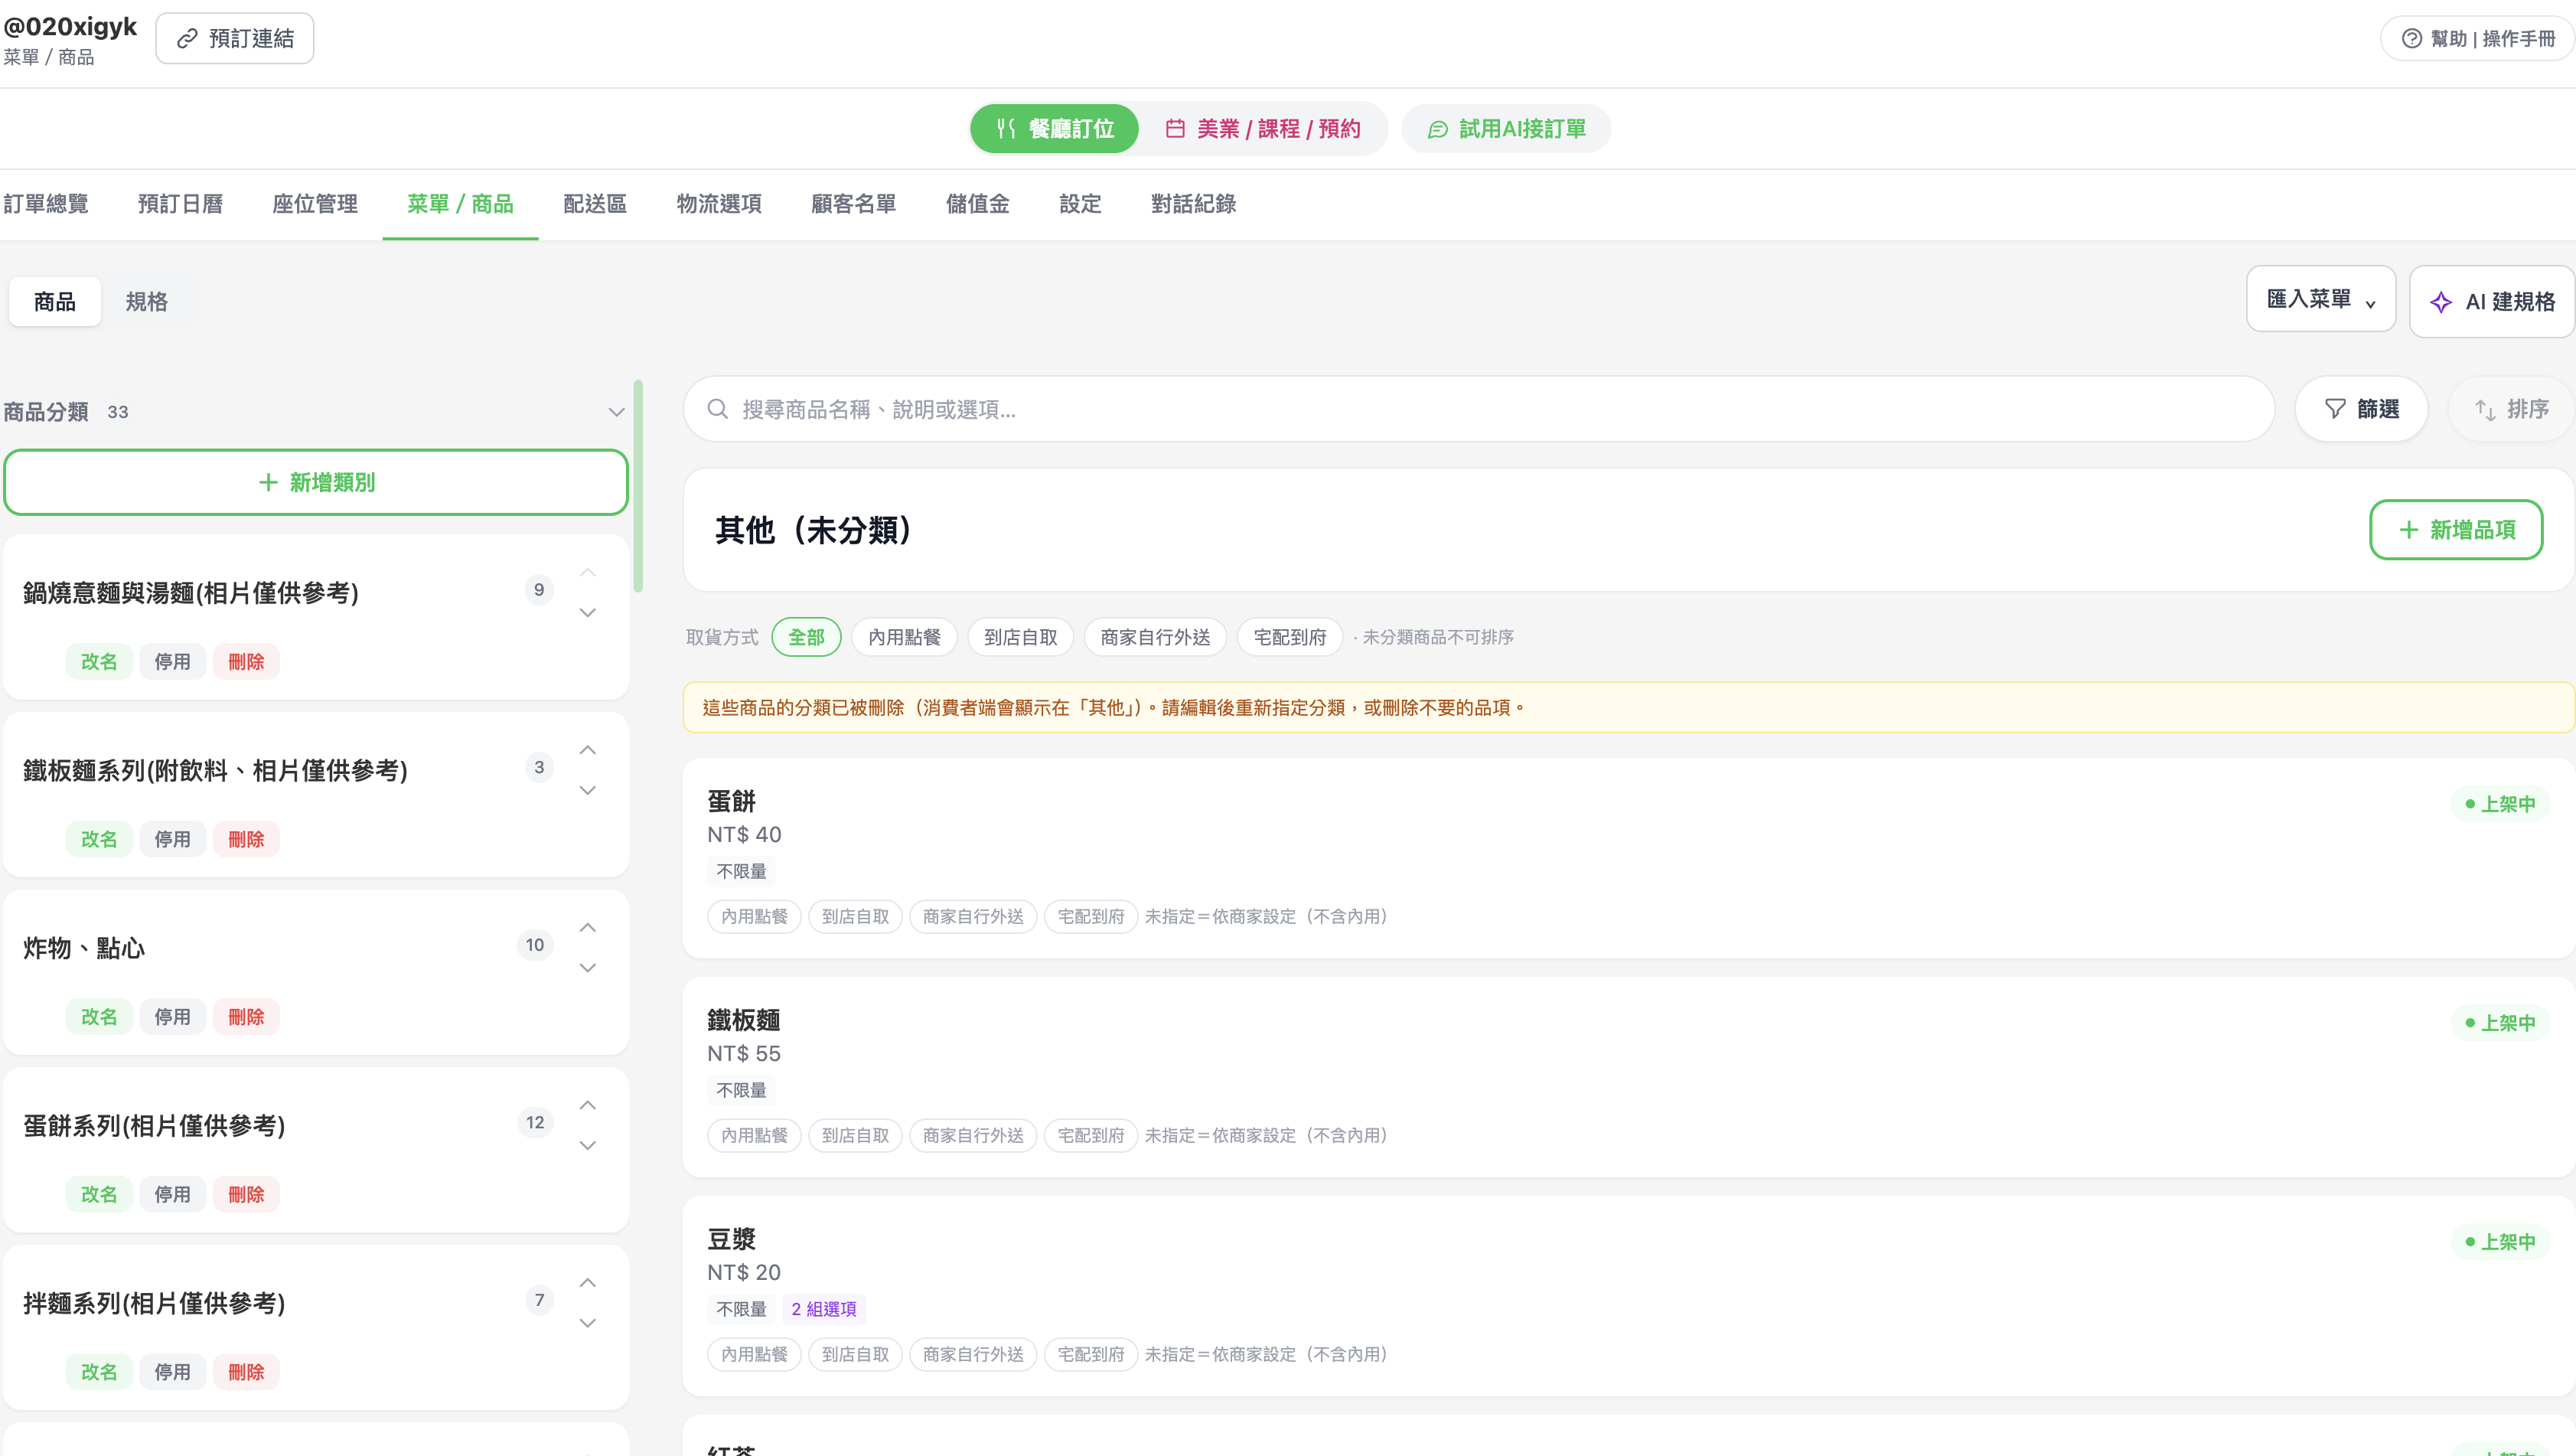This screenshot has height=1456, width=2576.
Task: Select 全部 pickup method filter
Action: [806, 637]
